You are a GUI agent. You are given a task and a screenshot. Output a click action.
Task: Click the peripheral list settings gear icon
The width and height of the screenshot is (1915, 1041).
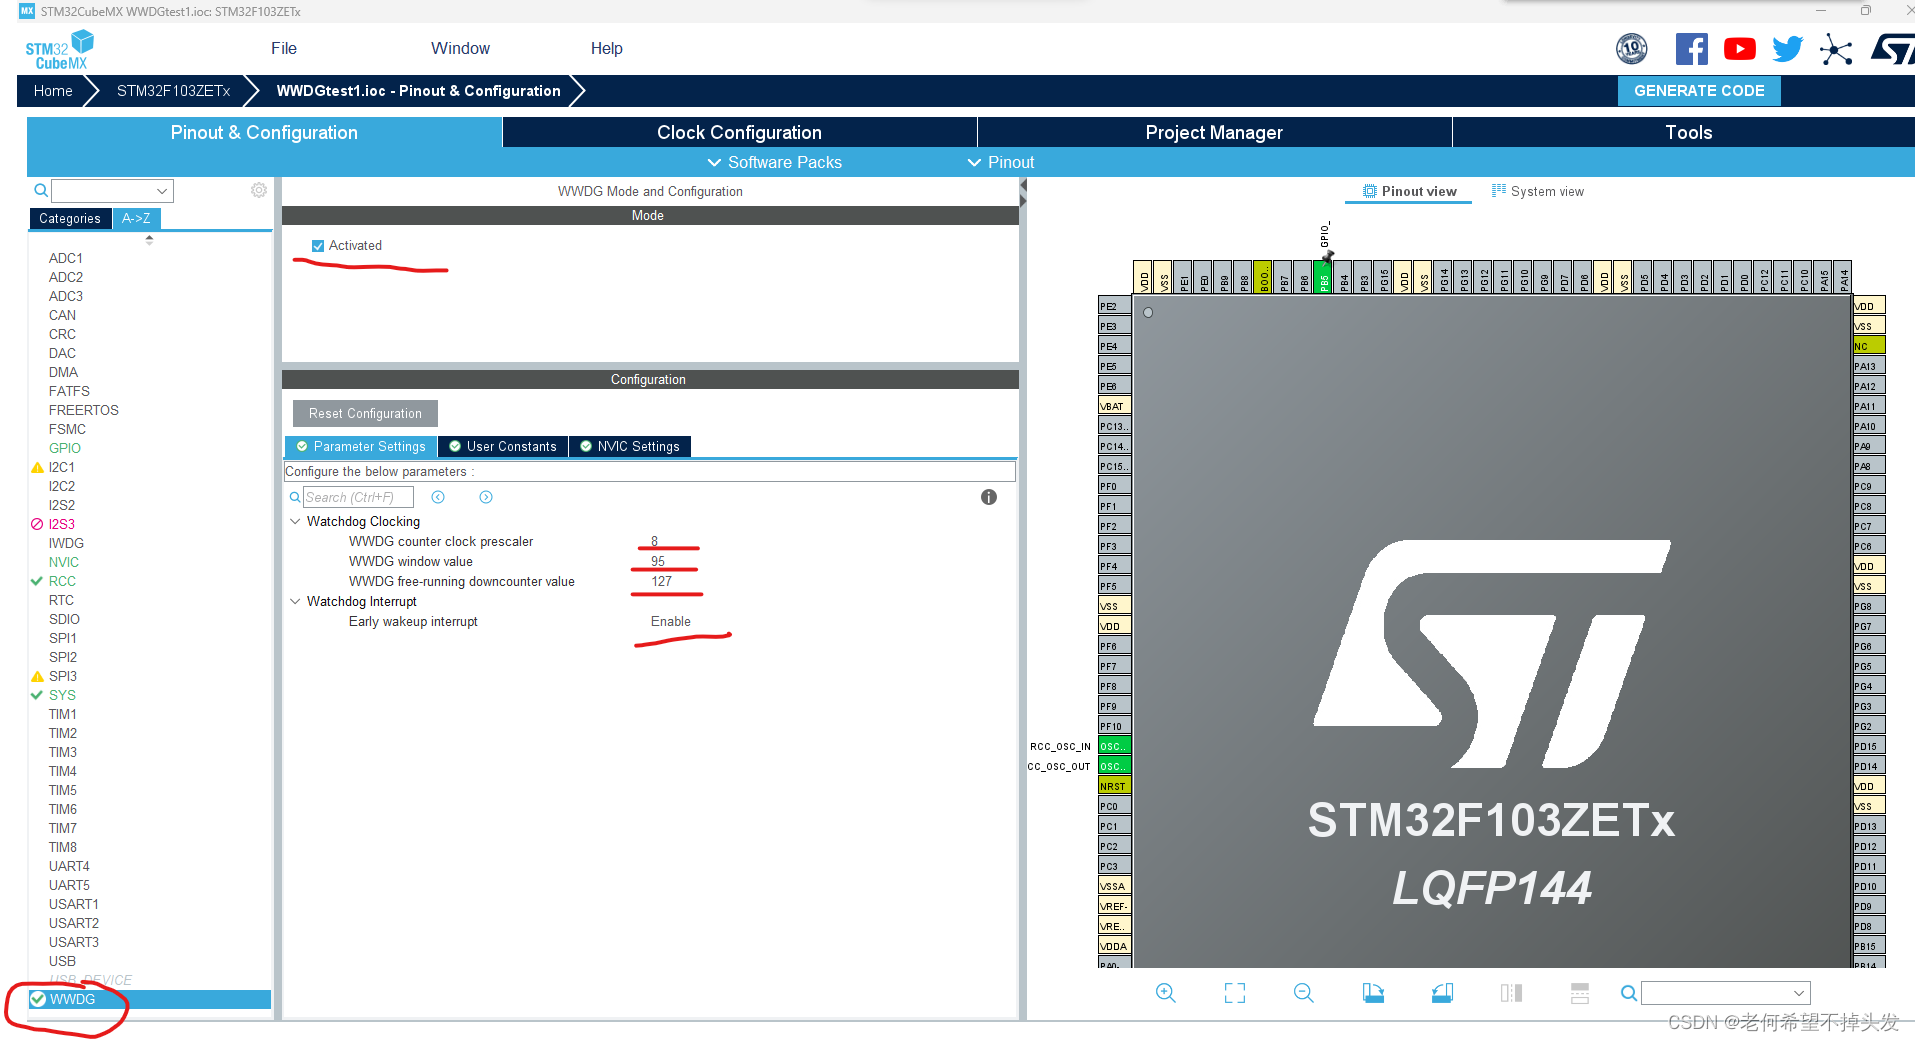click(x=258, y=190)
